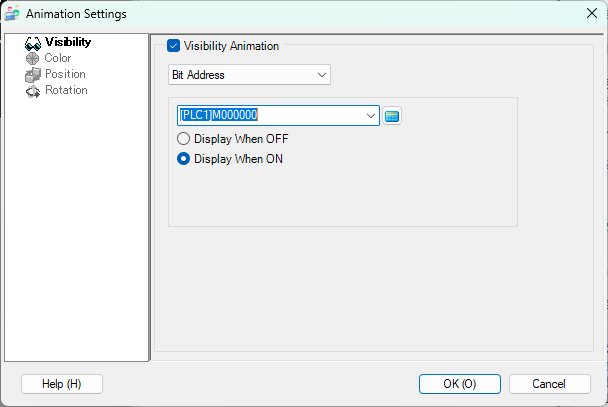Open the address input keypad icon
This screenshot has width=608, height=407.
pyautogui.click(x=392, y=116)
